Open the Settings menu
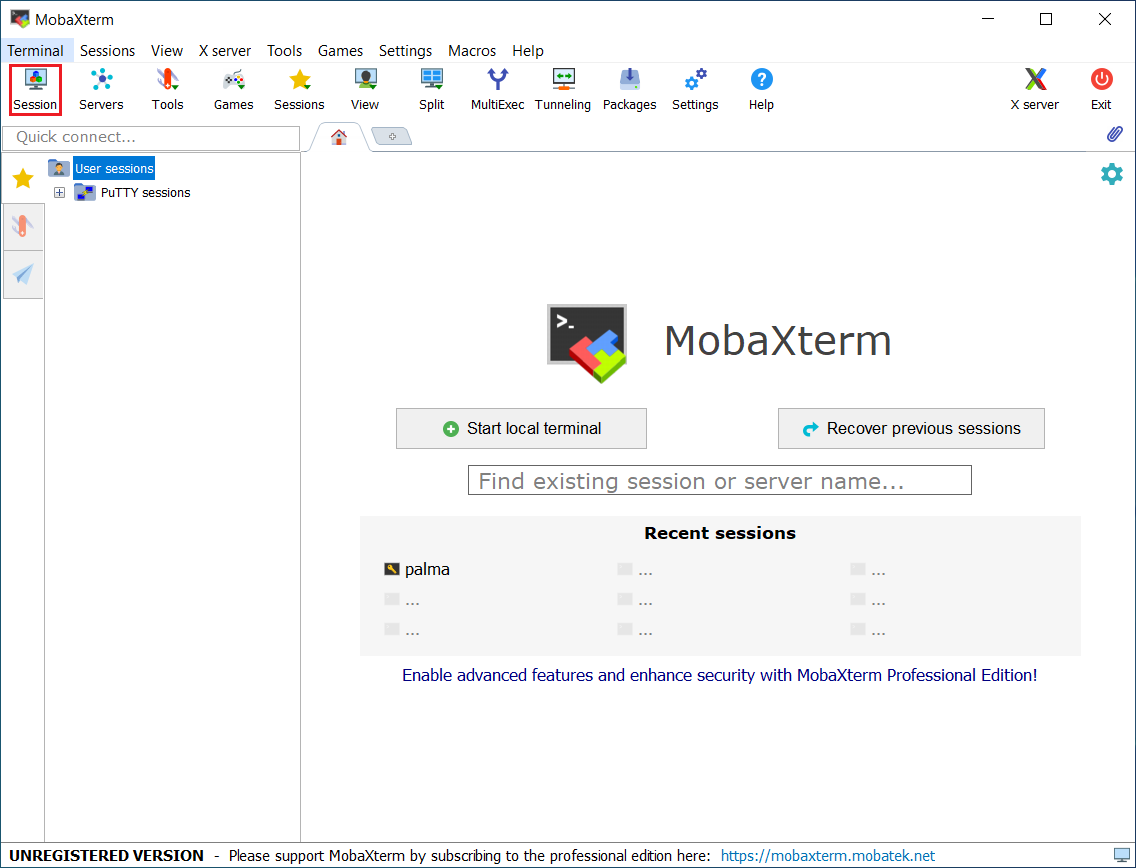Image resolution: width=1136 pixels, height=868 pixels. pos(405,51)
